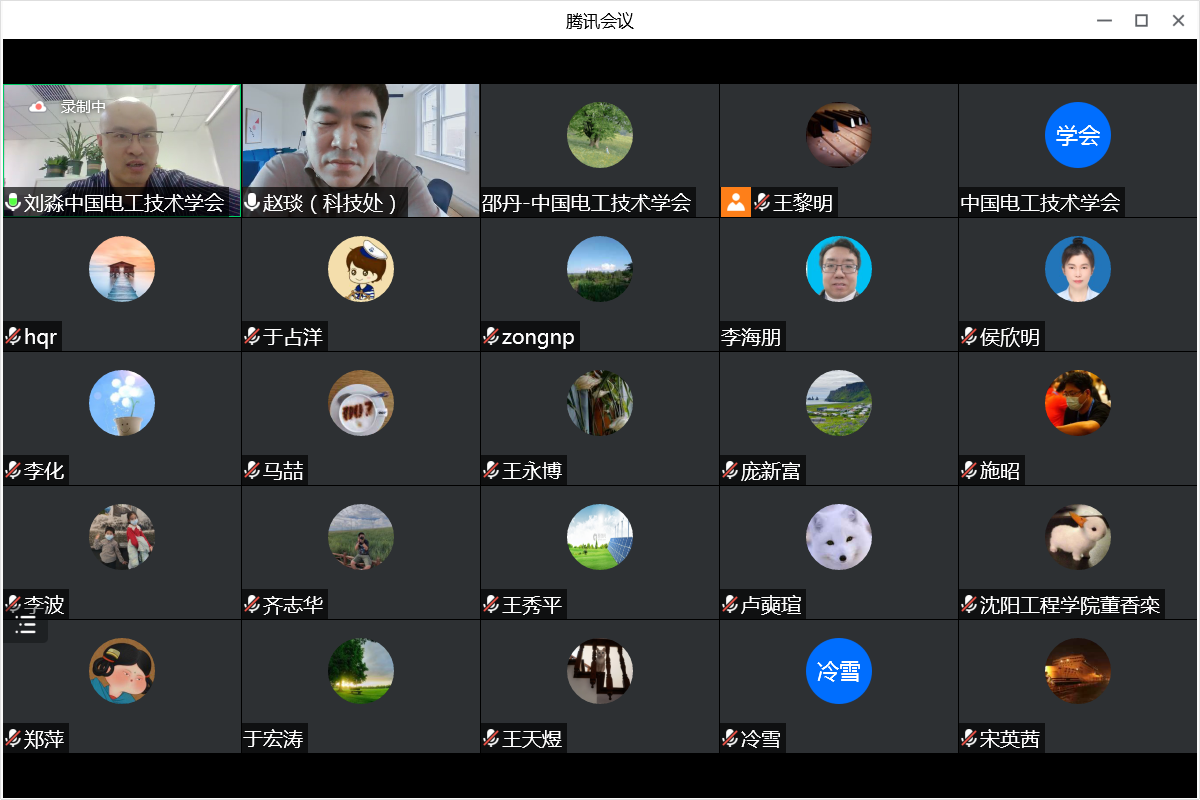The height and width of the screenshot is (800, 1200).
Task: Click the muted mic icon for 侯欣明
Action: point(969,337)
